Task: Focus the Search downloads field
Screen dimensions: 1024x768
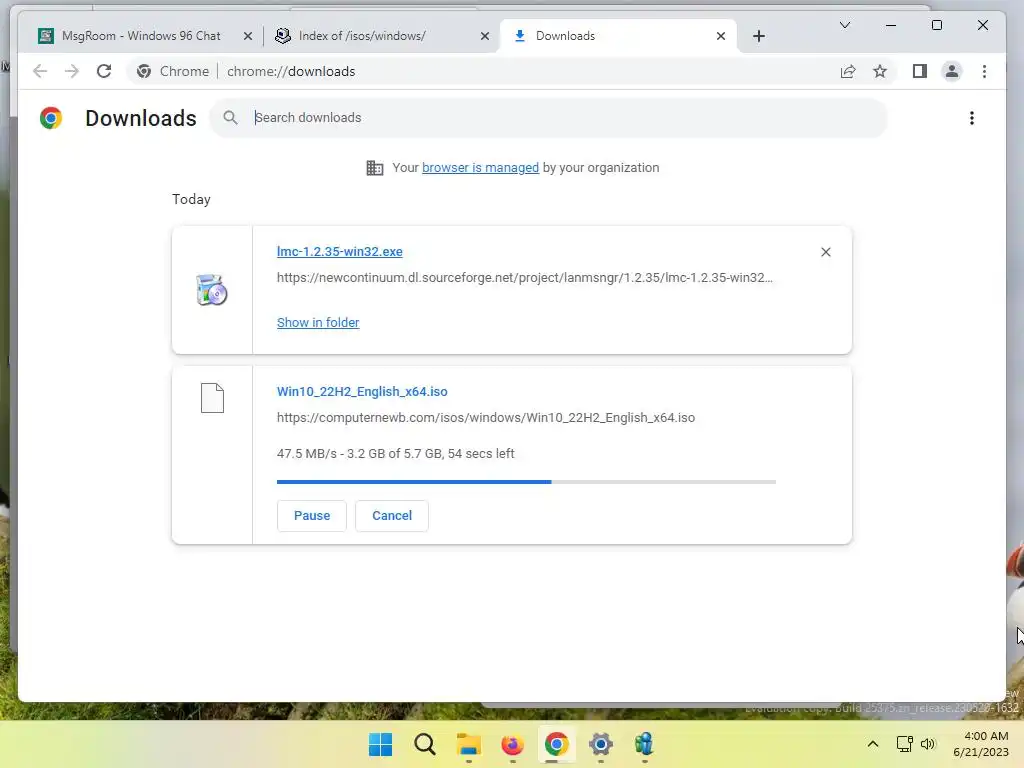Action: click(549, 118)
